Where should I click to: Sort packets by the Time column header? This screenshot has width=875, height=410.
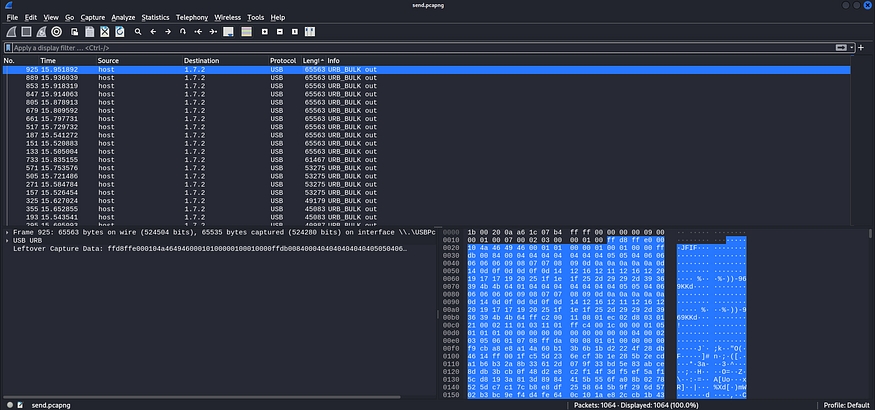tap(48, 61)
